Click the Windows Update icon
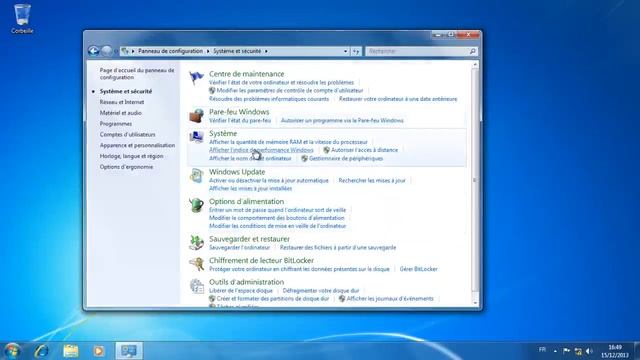This screenshot has width=640, height=360. click(196, 176)
